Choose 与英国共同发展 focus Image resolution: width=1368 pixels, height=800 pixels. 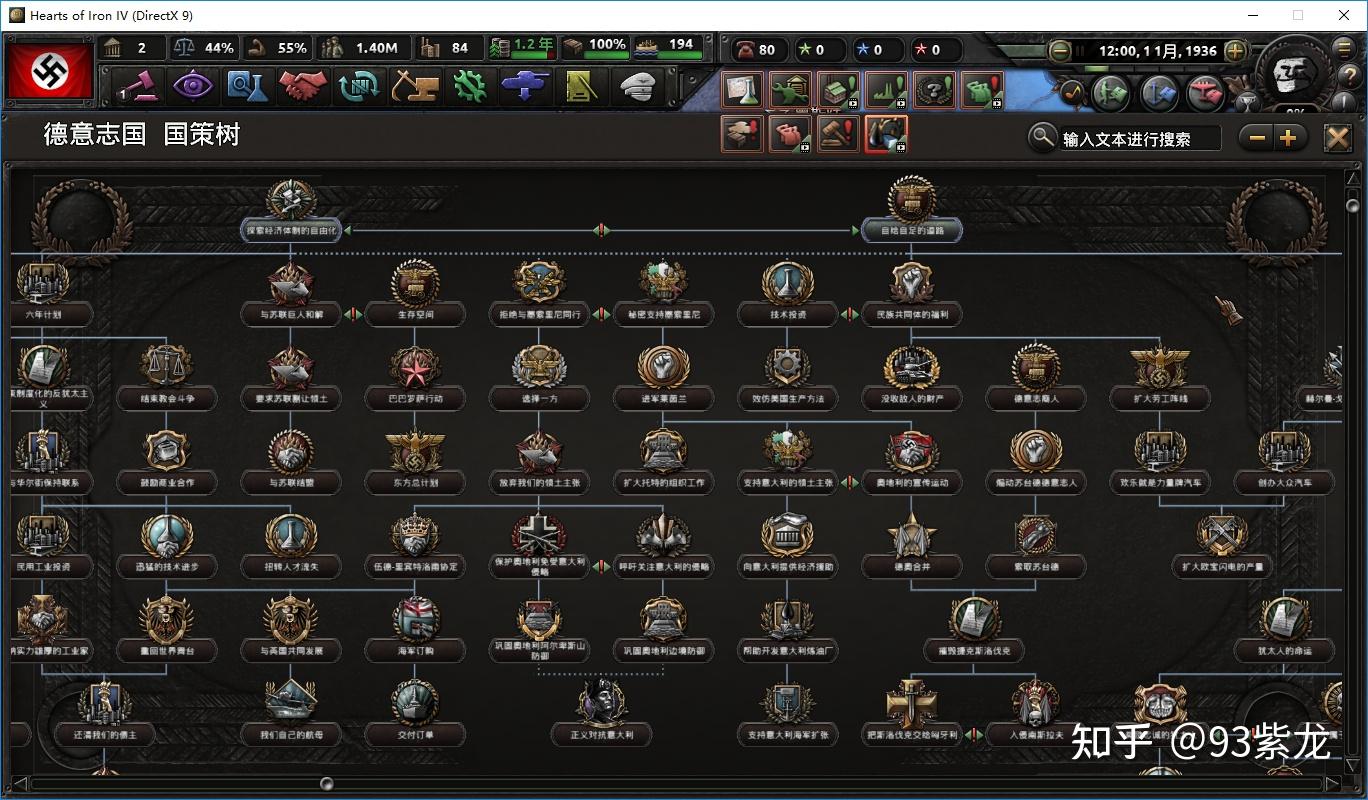[x=291, y=632]
